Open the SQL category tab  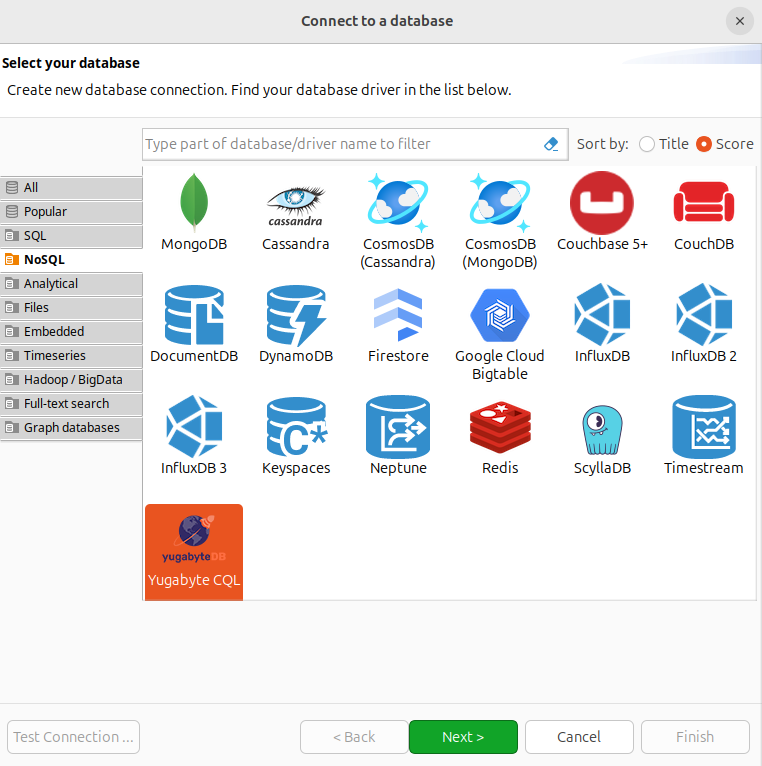pos(70,236)
